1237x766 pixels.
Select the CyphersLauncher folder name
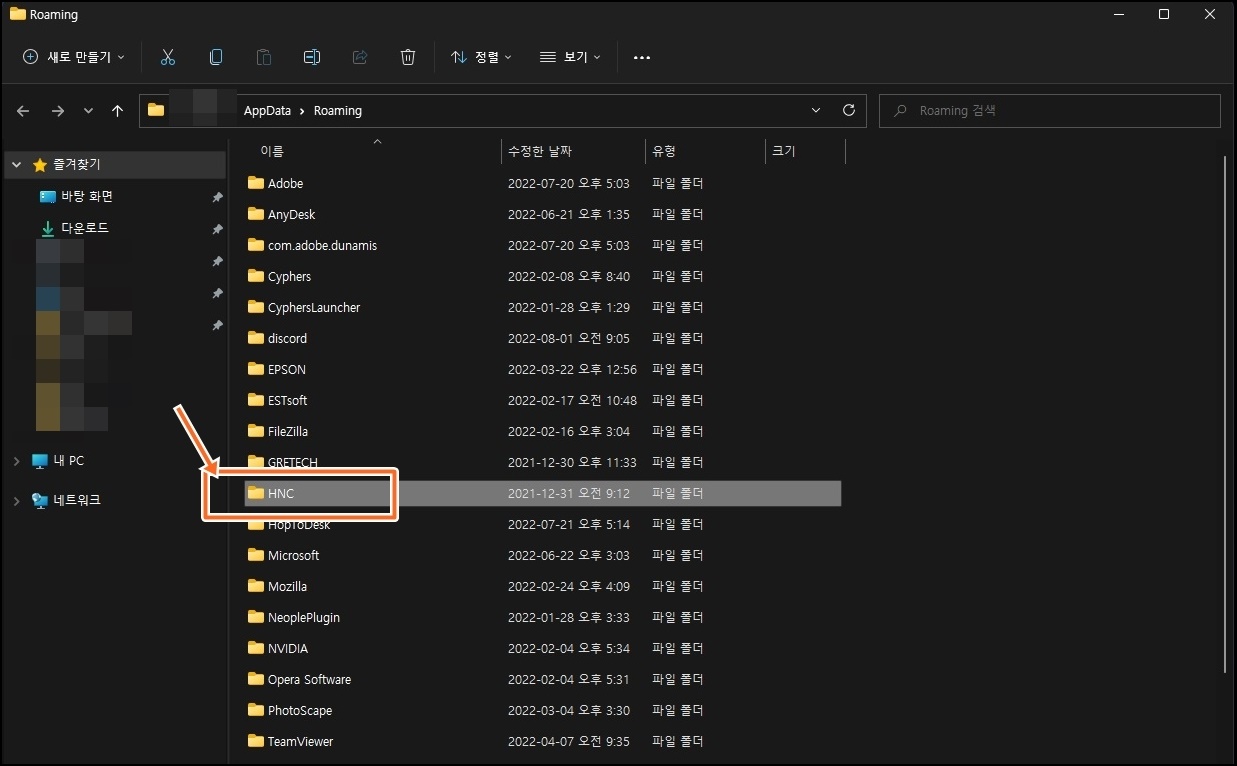tap(314, 307)
